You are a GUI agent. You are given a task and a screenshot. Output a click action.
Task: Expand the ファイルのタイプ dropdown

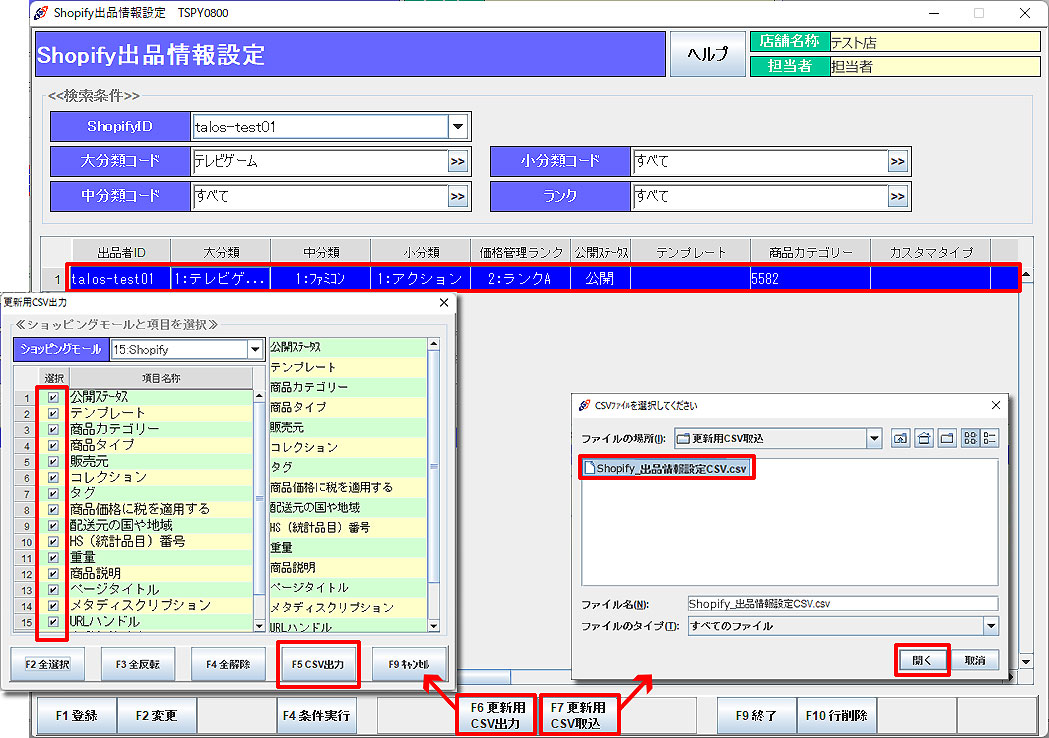990,626
